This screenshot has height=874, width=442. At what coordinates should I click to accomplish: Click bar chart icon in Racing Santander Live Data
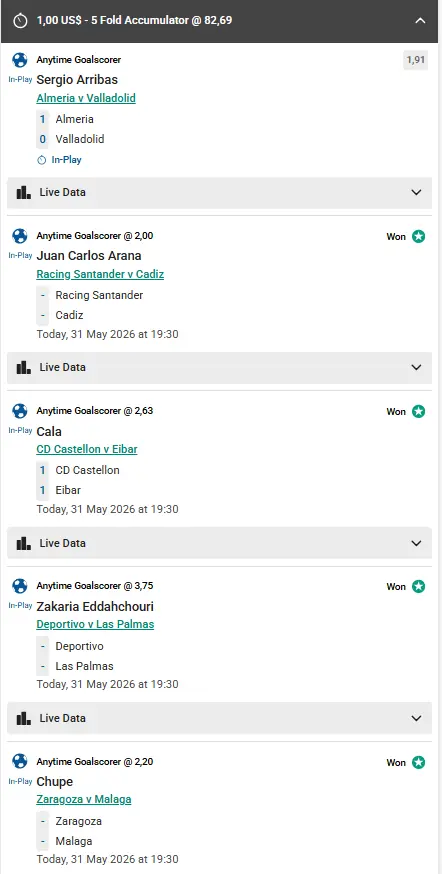(23, 367)
